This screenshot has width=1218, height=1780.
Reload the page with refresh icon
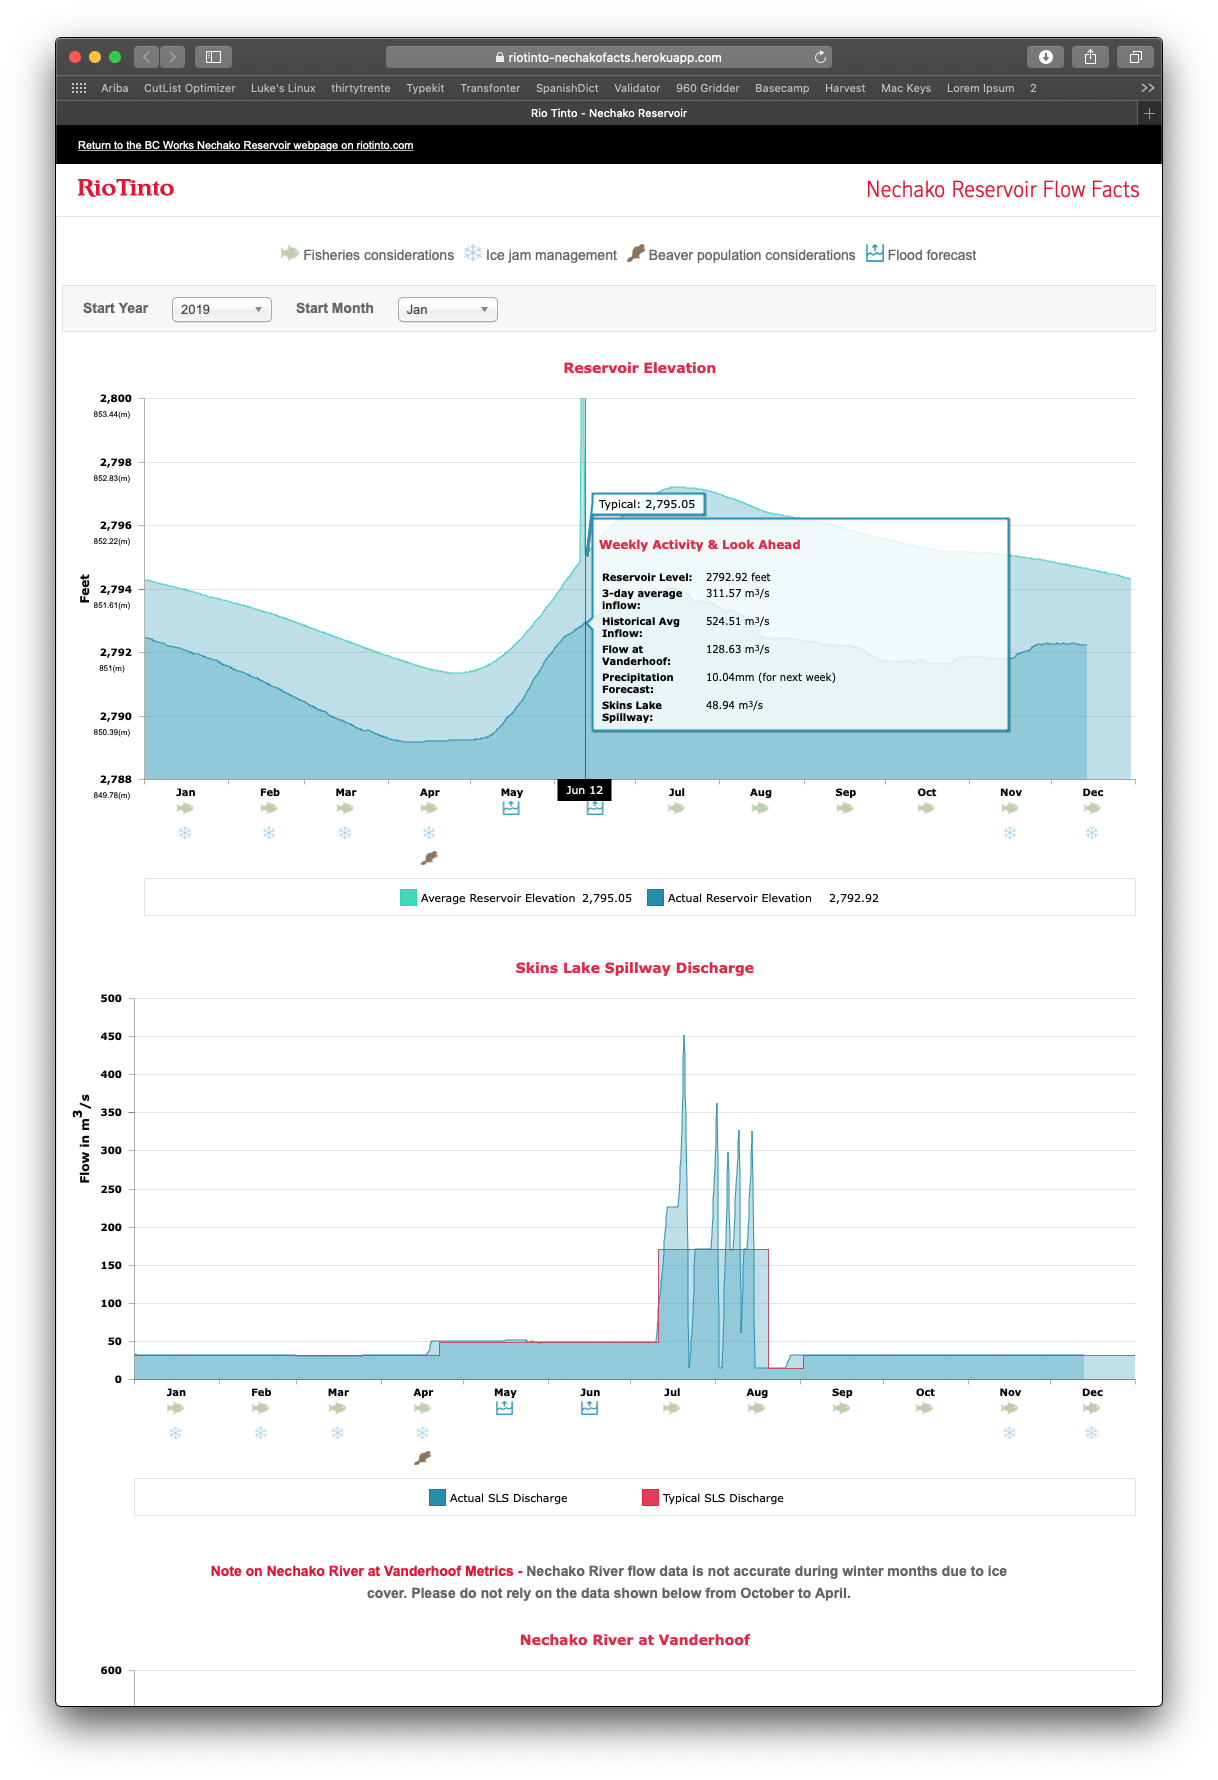(820, 57)
